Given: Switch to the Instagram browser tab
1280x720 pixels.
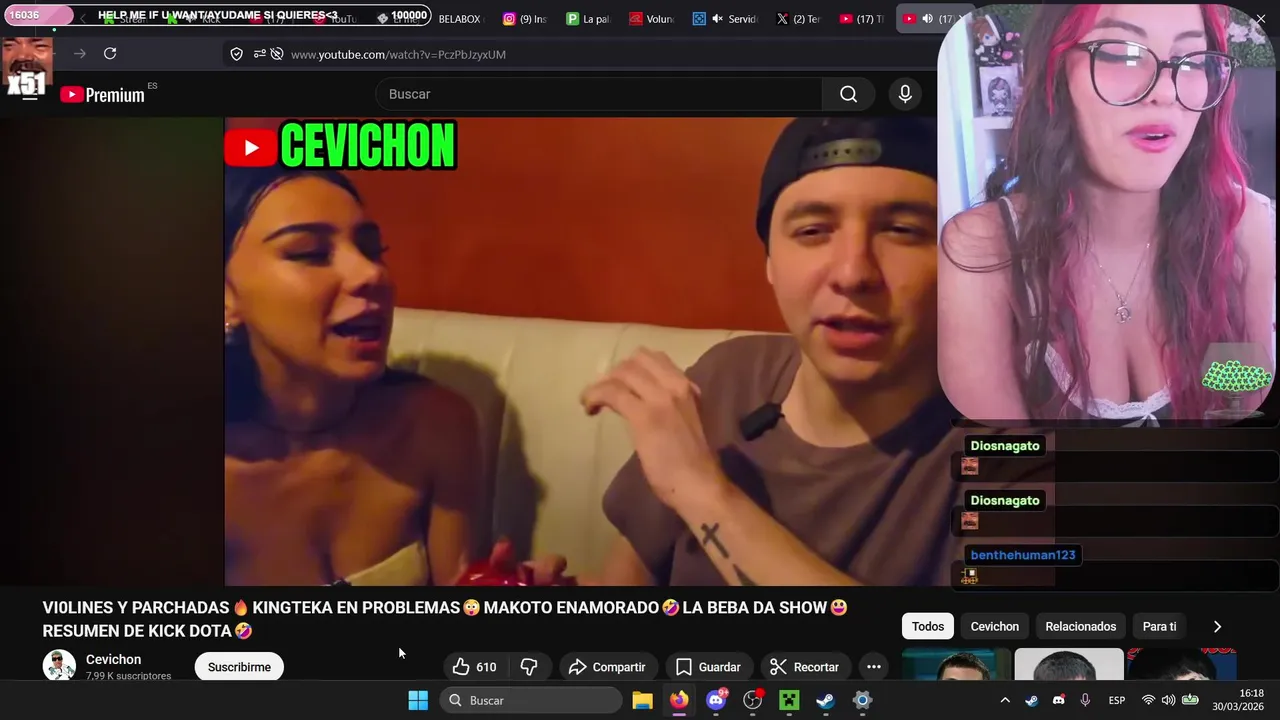Looking at the screenshot, I should pyautogui.click(x=525, y=18).
